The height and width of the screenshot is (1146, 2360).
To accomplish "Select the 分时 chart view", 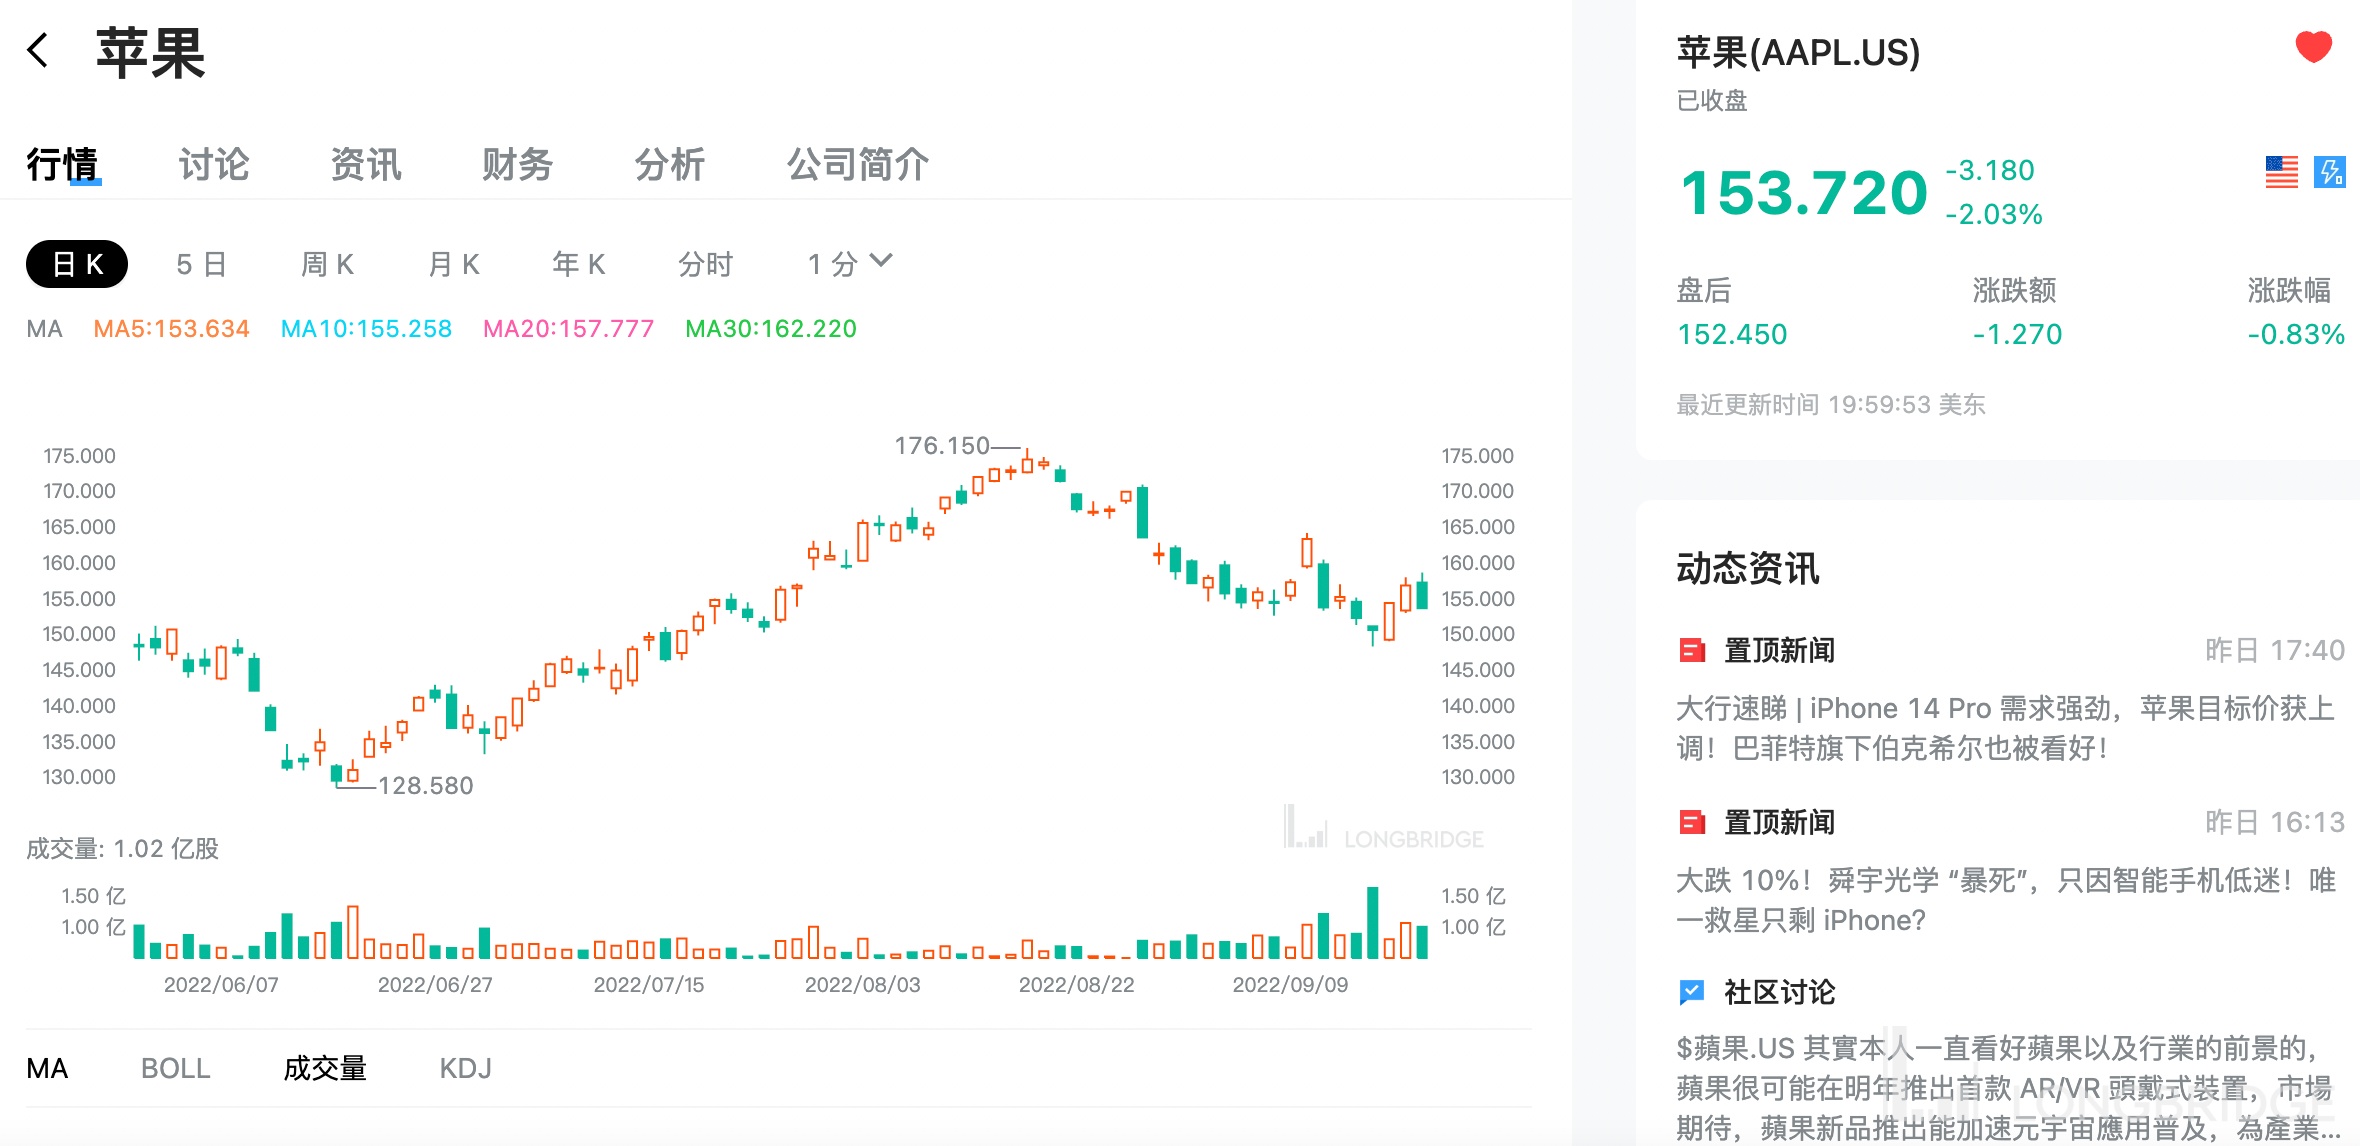I will pos(706,264).
